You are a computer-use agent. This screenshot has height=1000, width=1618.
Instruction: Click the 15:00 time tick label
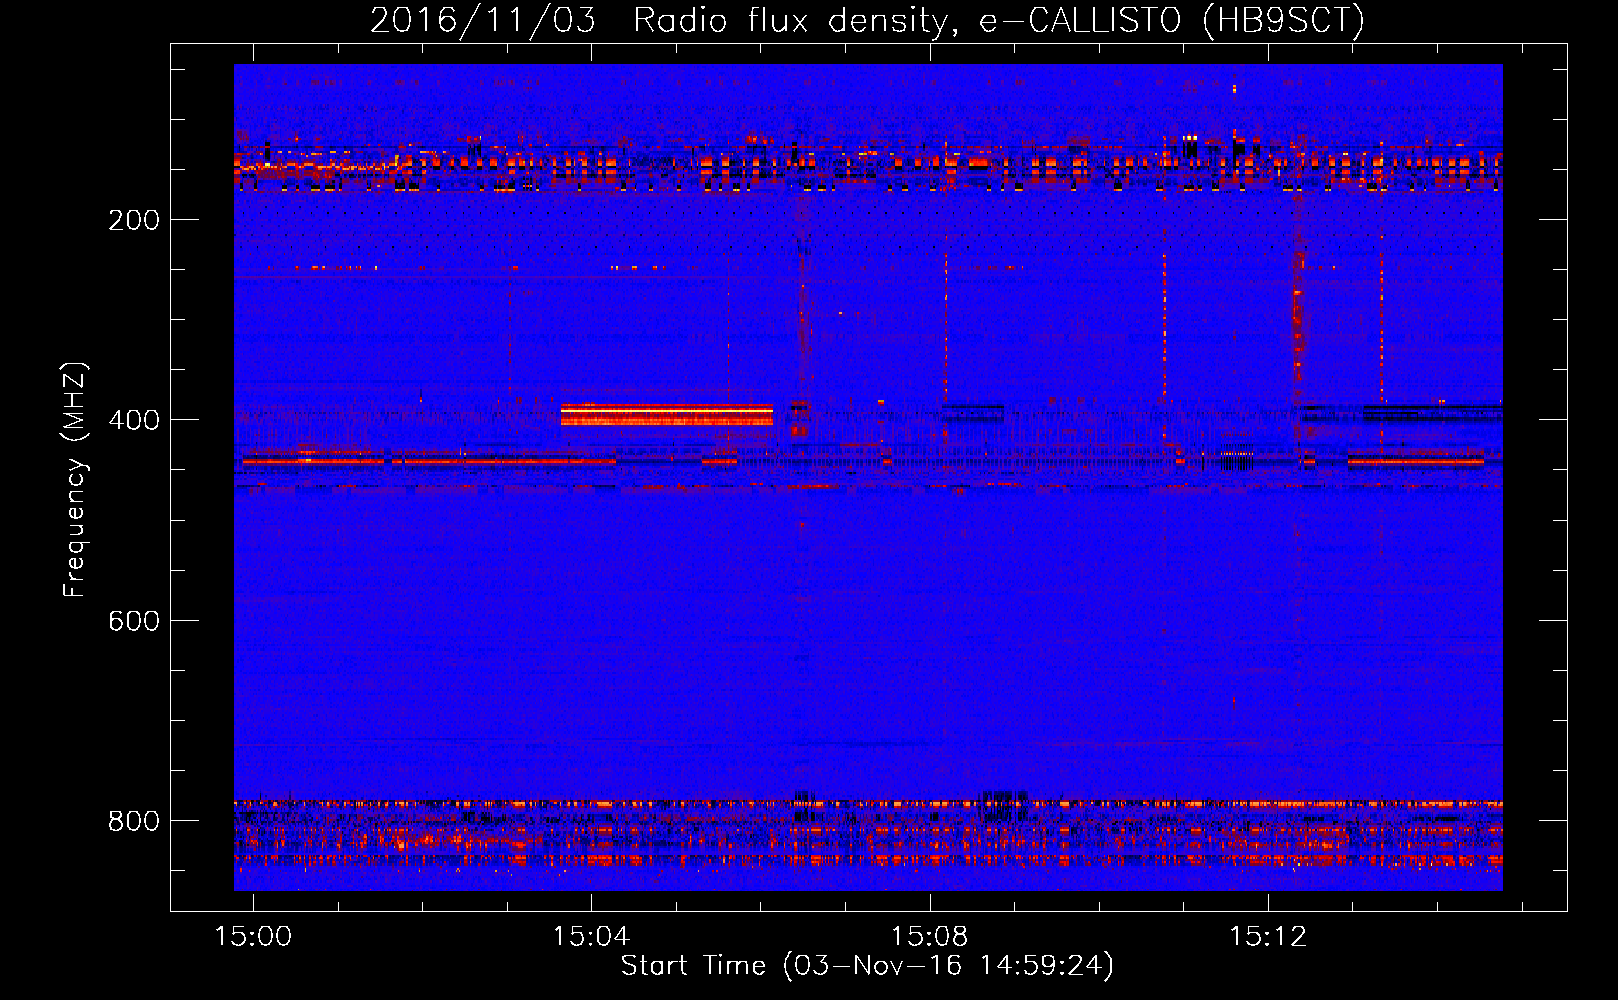point(253,936)
